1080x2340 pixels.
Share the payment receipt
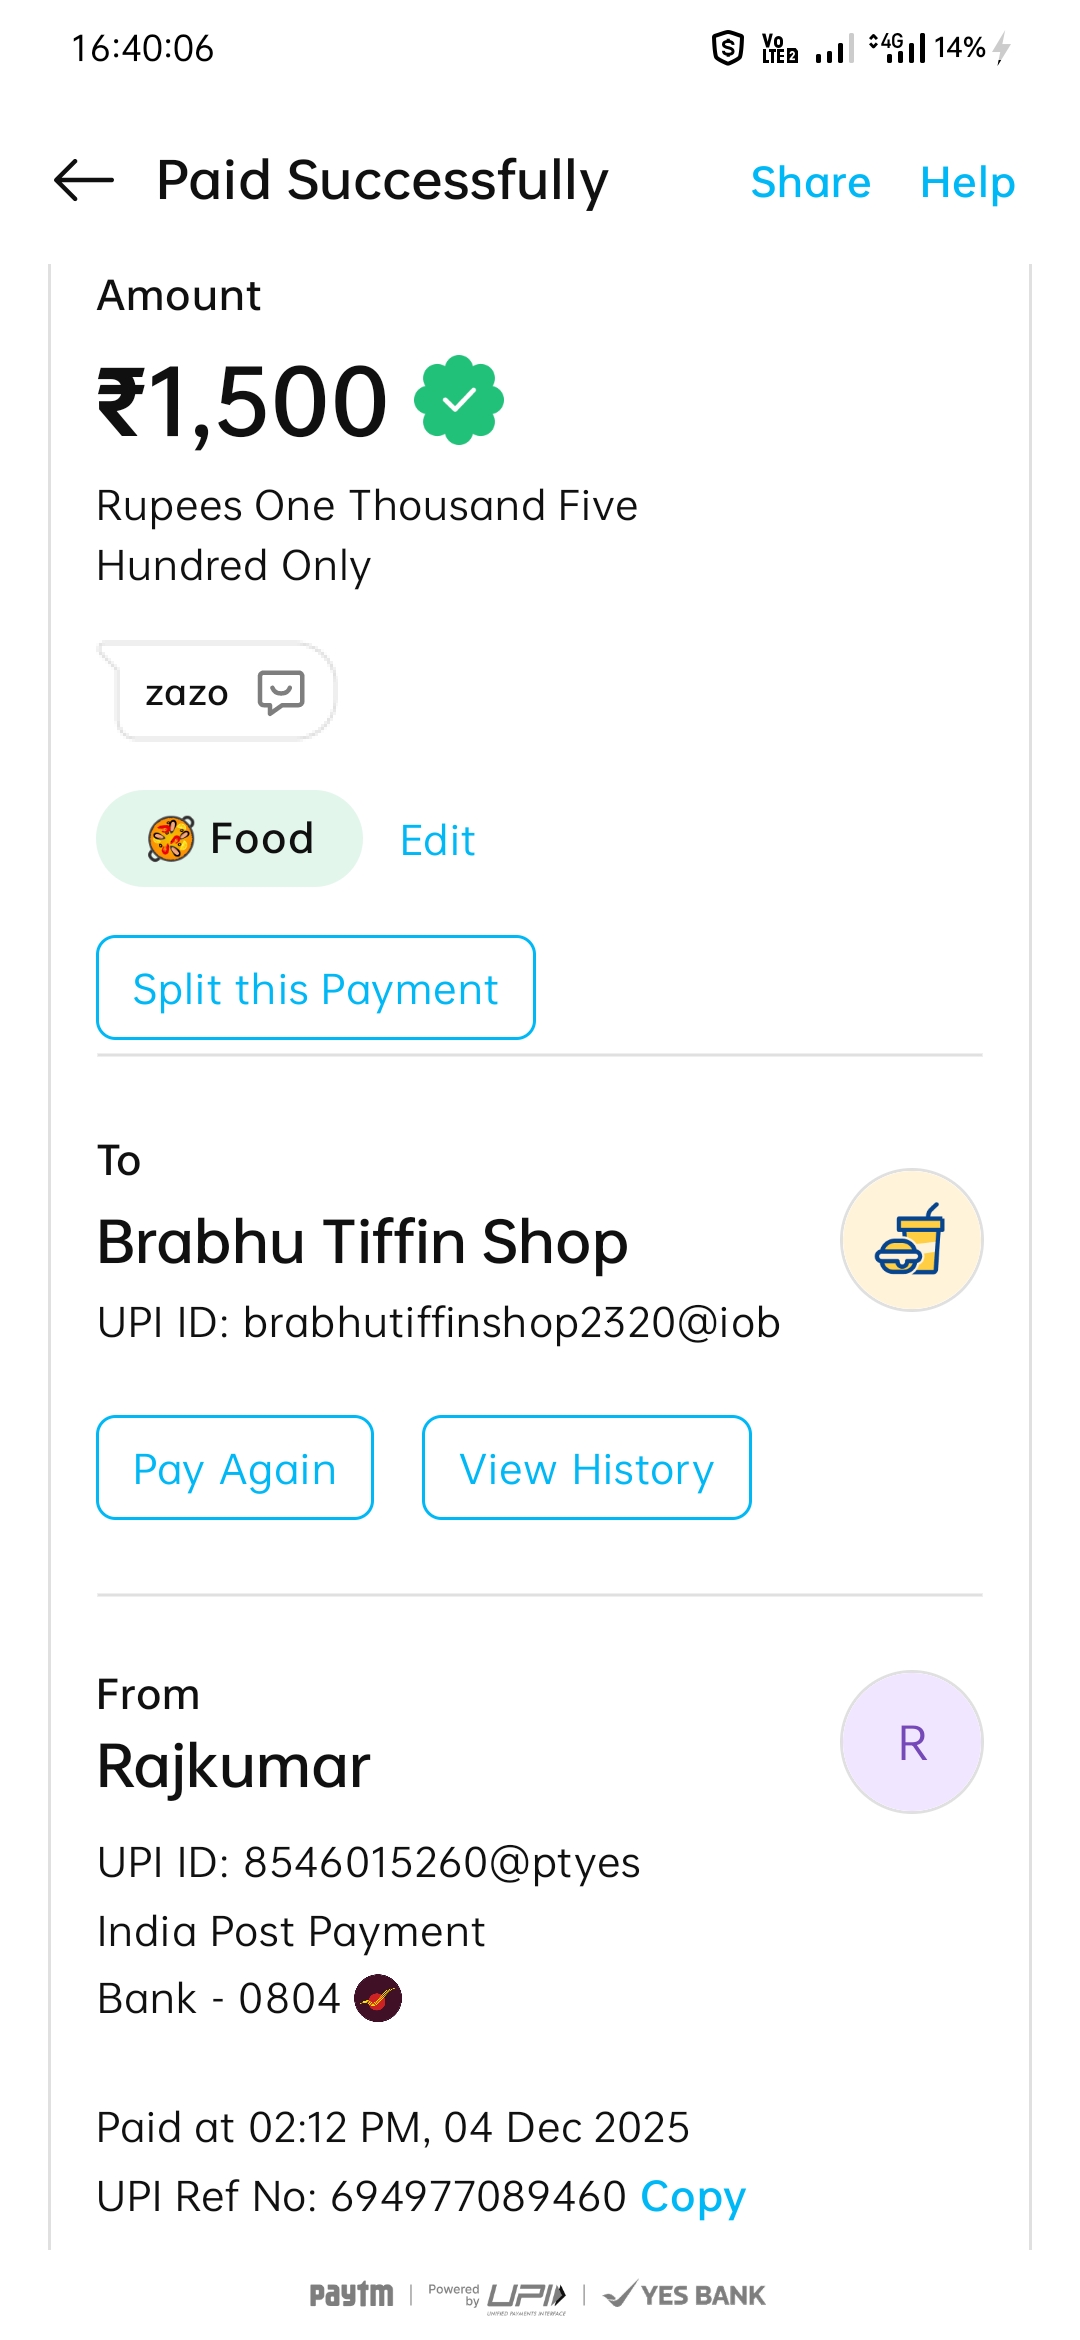pyautogui.click(x=810, y=183)
